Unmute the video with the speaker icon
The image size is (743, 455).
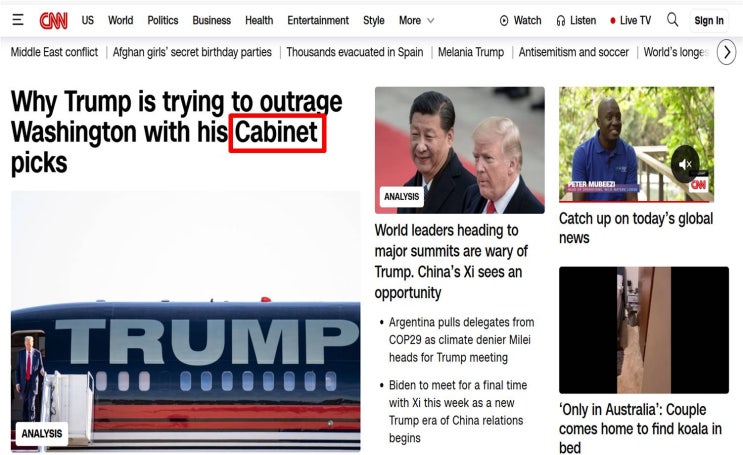[x=685, y=164]
